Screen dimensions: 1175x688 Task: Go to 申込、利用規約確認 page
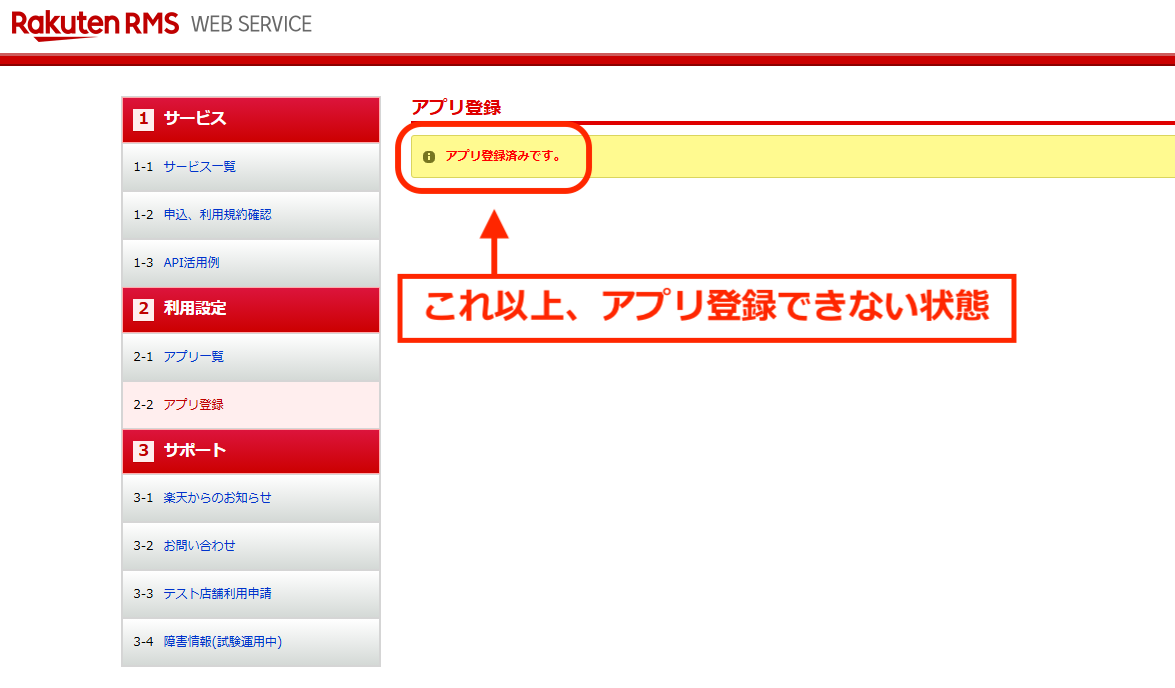(x=217, y=214)
